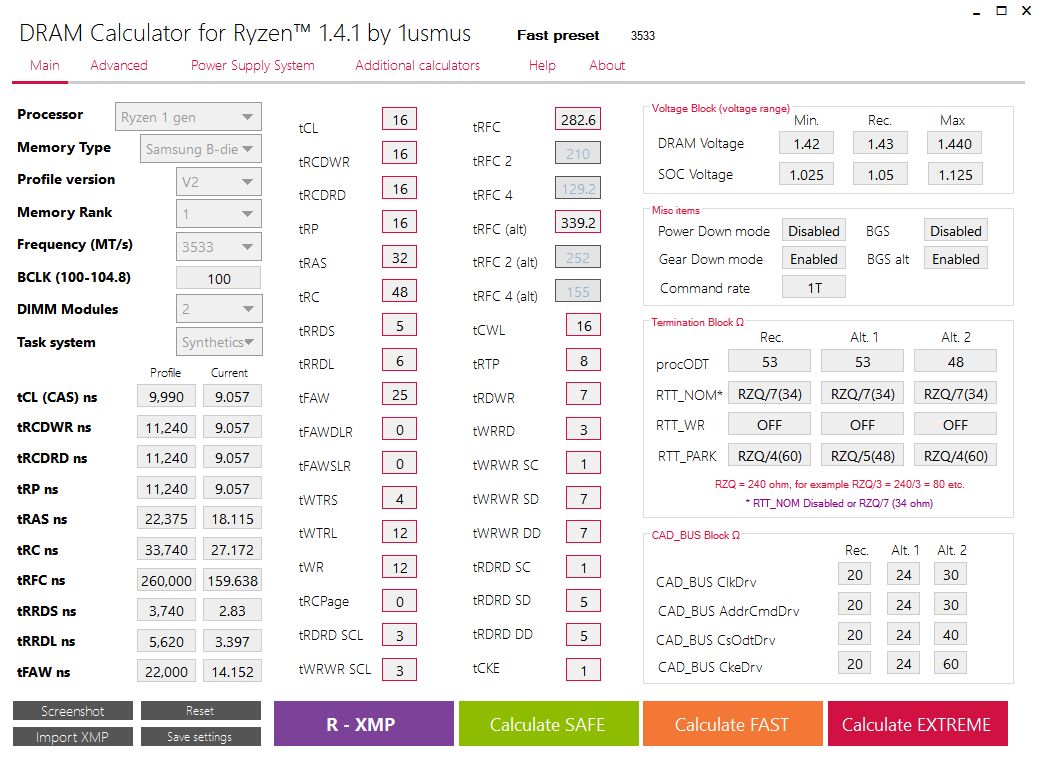Switch to the Main tab
This screenshot has height=764, width=1043.
pos(45,65)
